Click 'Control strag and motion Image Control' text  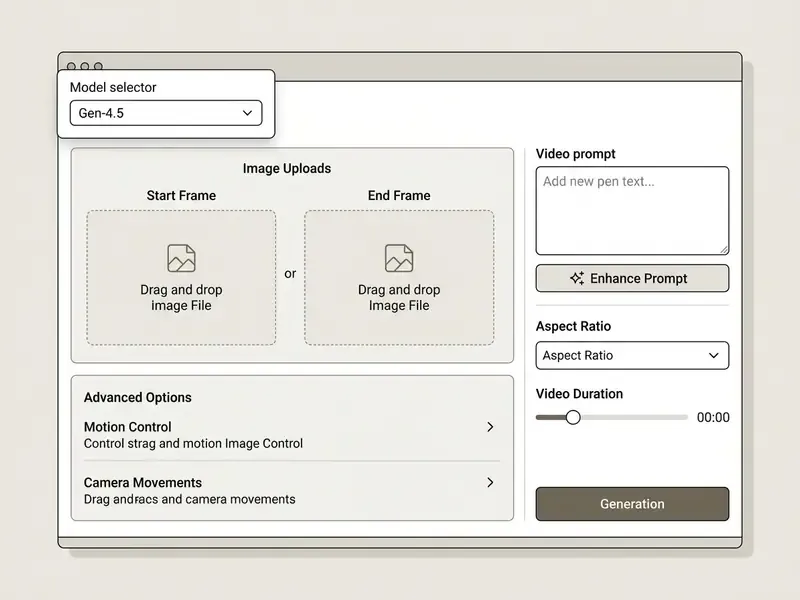(193, 443)
